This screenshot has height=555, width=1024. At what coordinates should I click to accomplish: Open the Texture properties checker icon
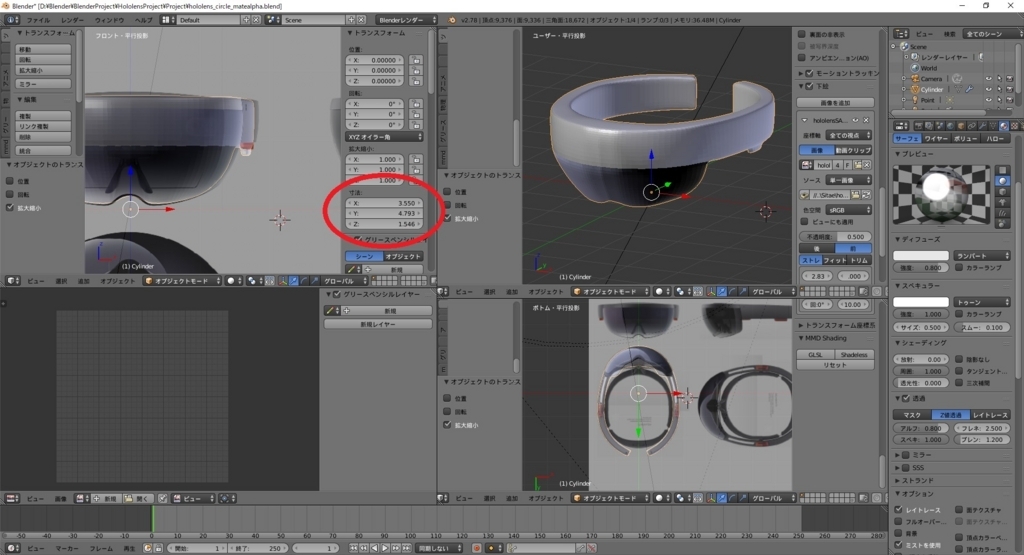1014,126
